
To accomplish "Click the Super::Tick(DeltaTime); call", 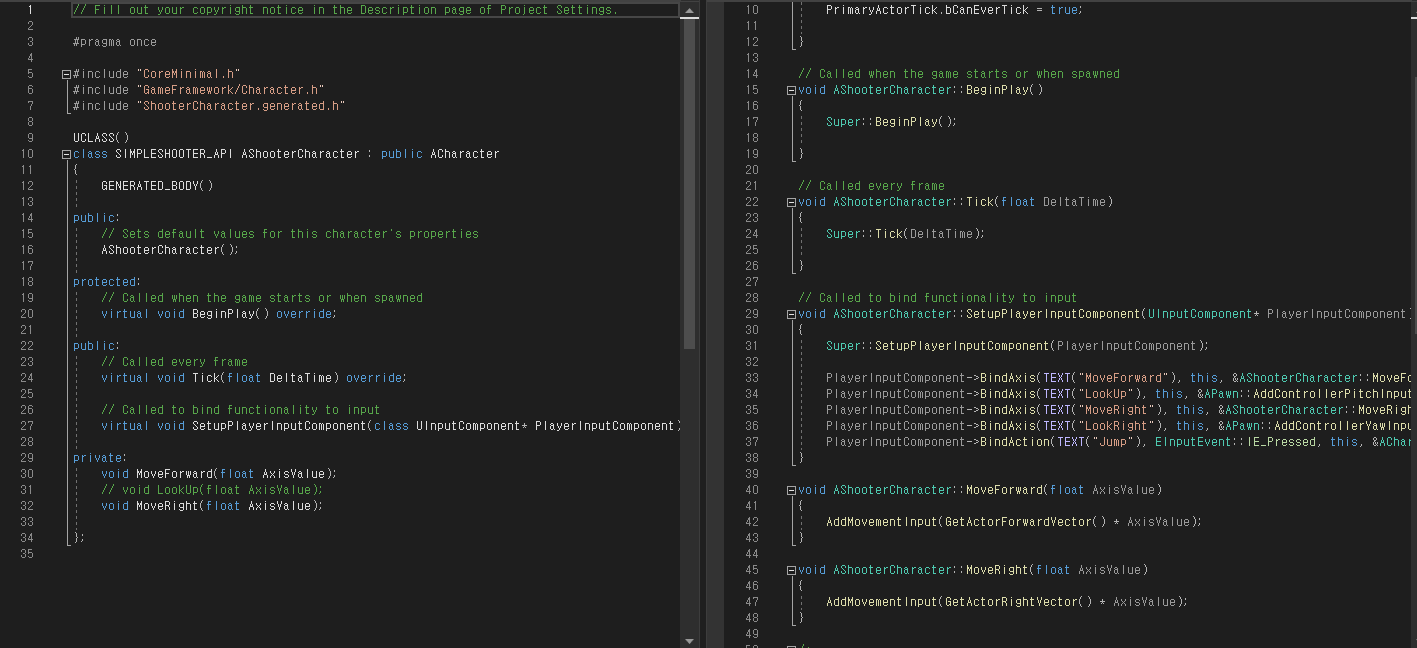I will (905, 234).
